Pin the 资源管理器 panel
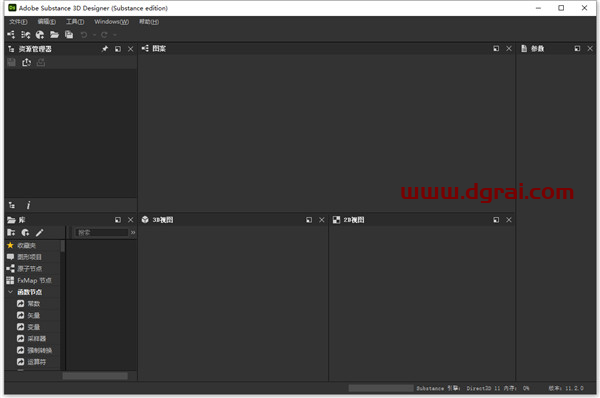Image resolution: width=600 pixels, height=398 pixels. tap(105, 49)
